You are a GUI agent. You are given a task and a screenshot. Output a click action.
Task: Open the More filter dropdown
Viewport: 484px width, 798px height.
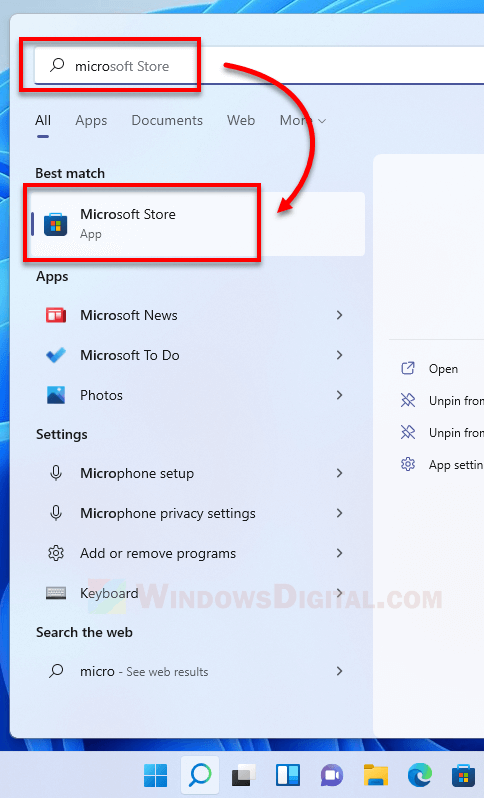[x=303, y=121]
